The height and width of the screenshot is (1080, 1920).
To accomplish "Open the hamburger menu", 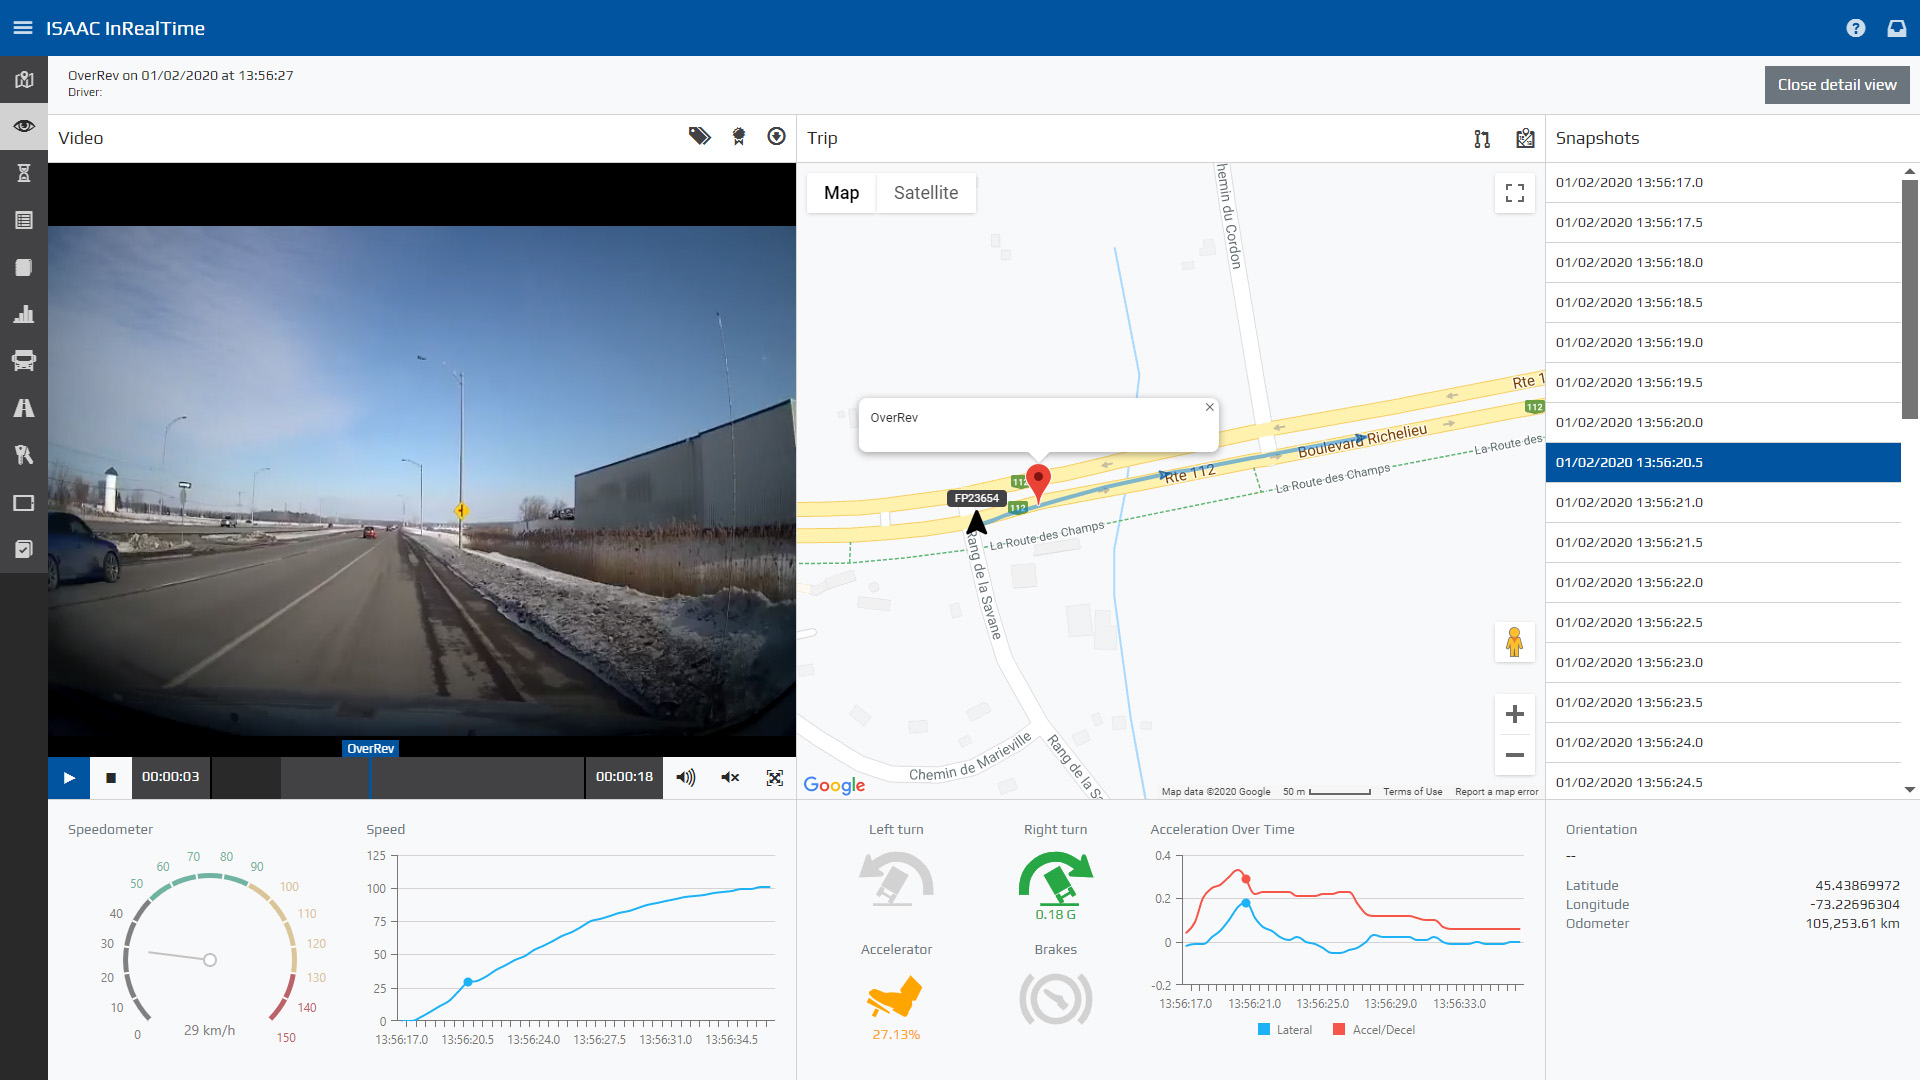I will pyautogui.click(x=22, y=28).
